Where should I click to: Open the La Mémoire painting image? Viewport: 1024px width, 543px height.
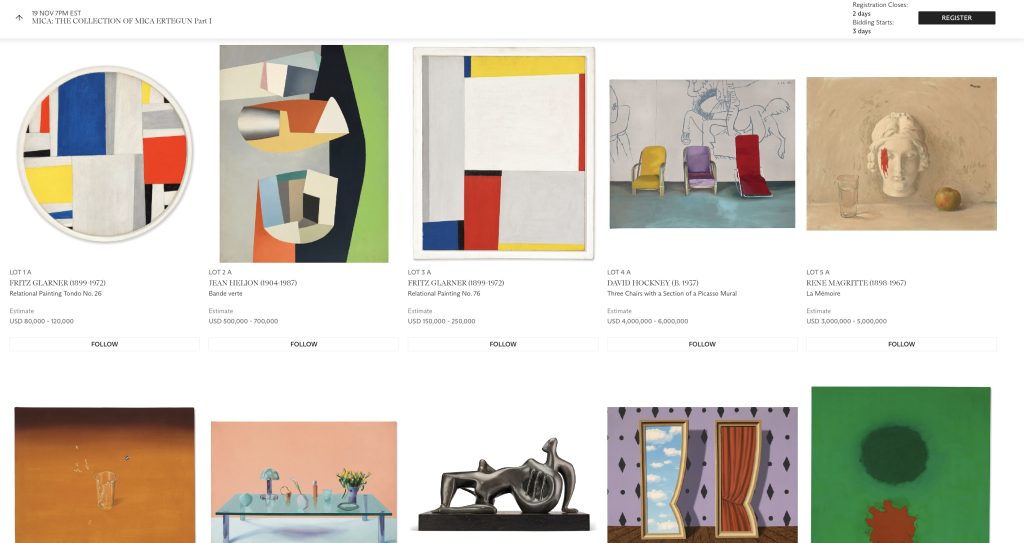click(x=901, y=154)
